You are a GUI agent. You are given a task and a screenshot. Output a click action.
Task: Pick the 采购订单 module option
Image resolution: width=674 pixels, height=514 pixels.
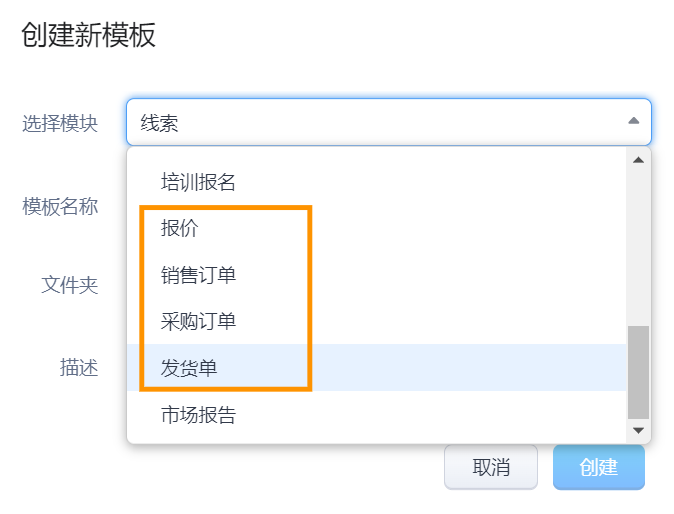(x=198, y=321)
